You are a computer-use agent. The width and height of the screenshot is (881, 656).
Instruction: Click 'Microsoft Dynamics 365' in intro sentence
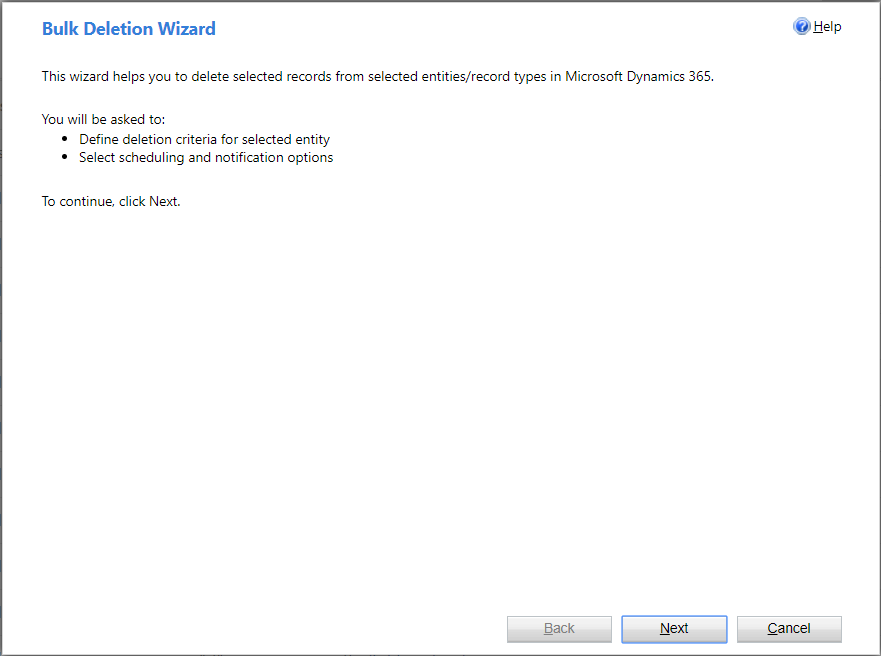[638, 76]
